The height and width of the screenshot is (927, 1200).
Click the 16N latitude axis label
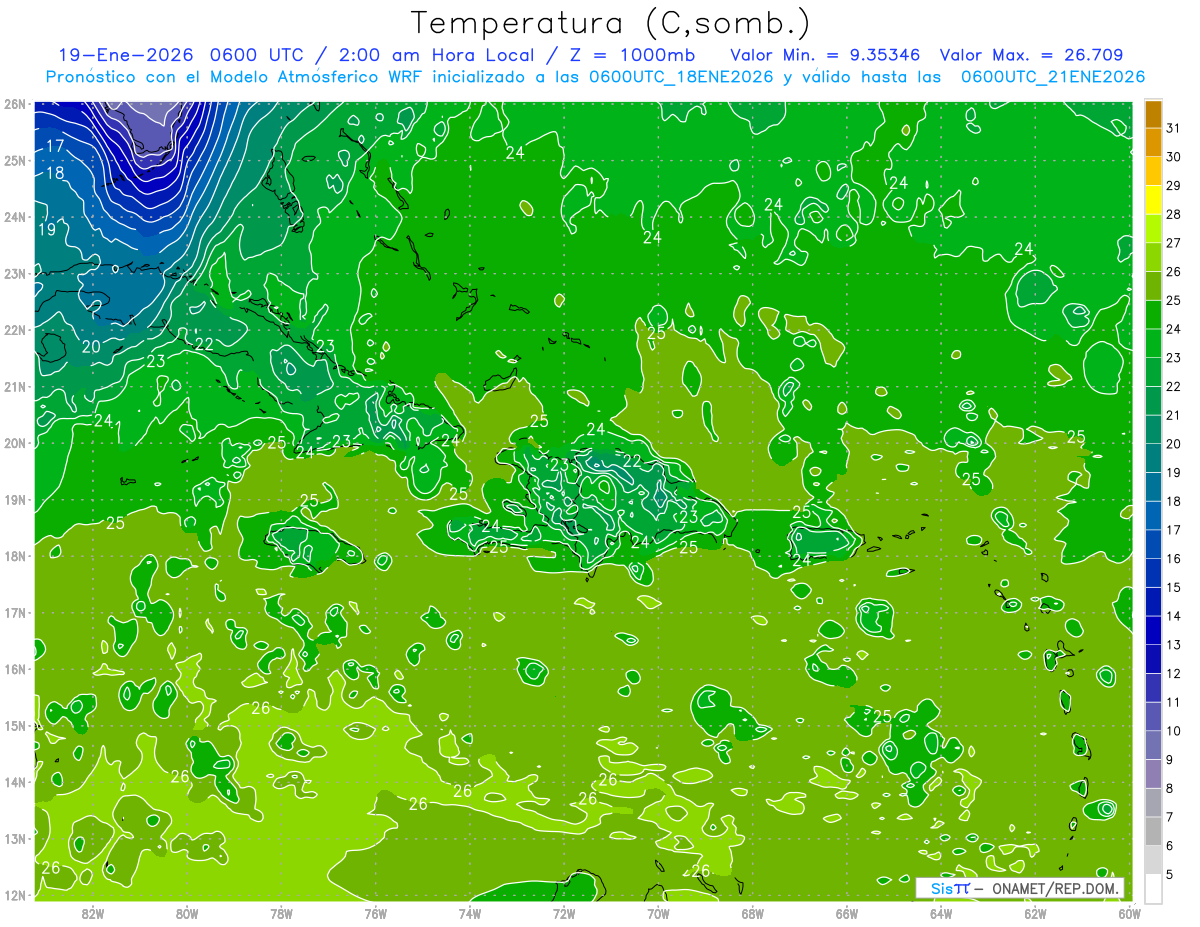click(x=14, y=669)
